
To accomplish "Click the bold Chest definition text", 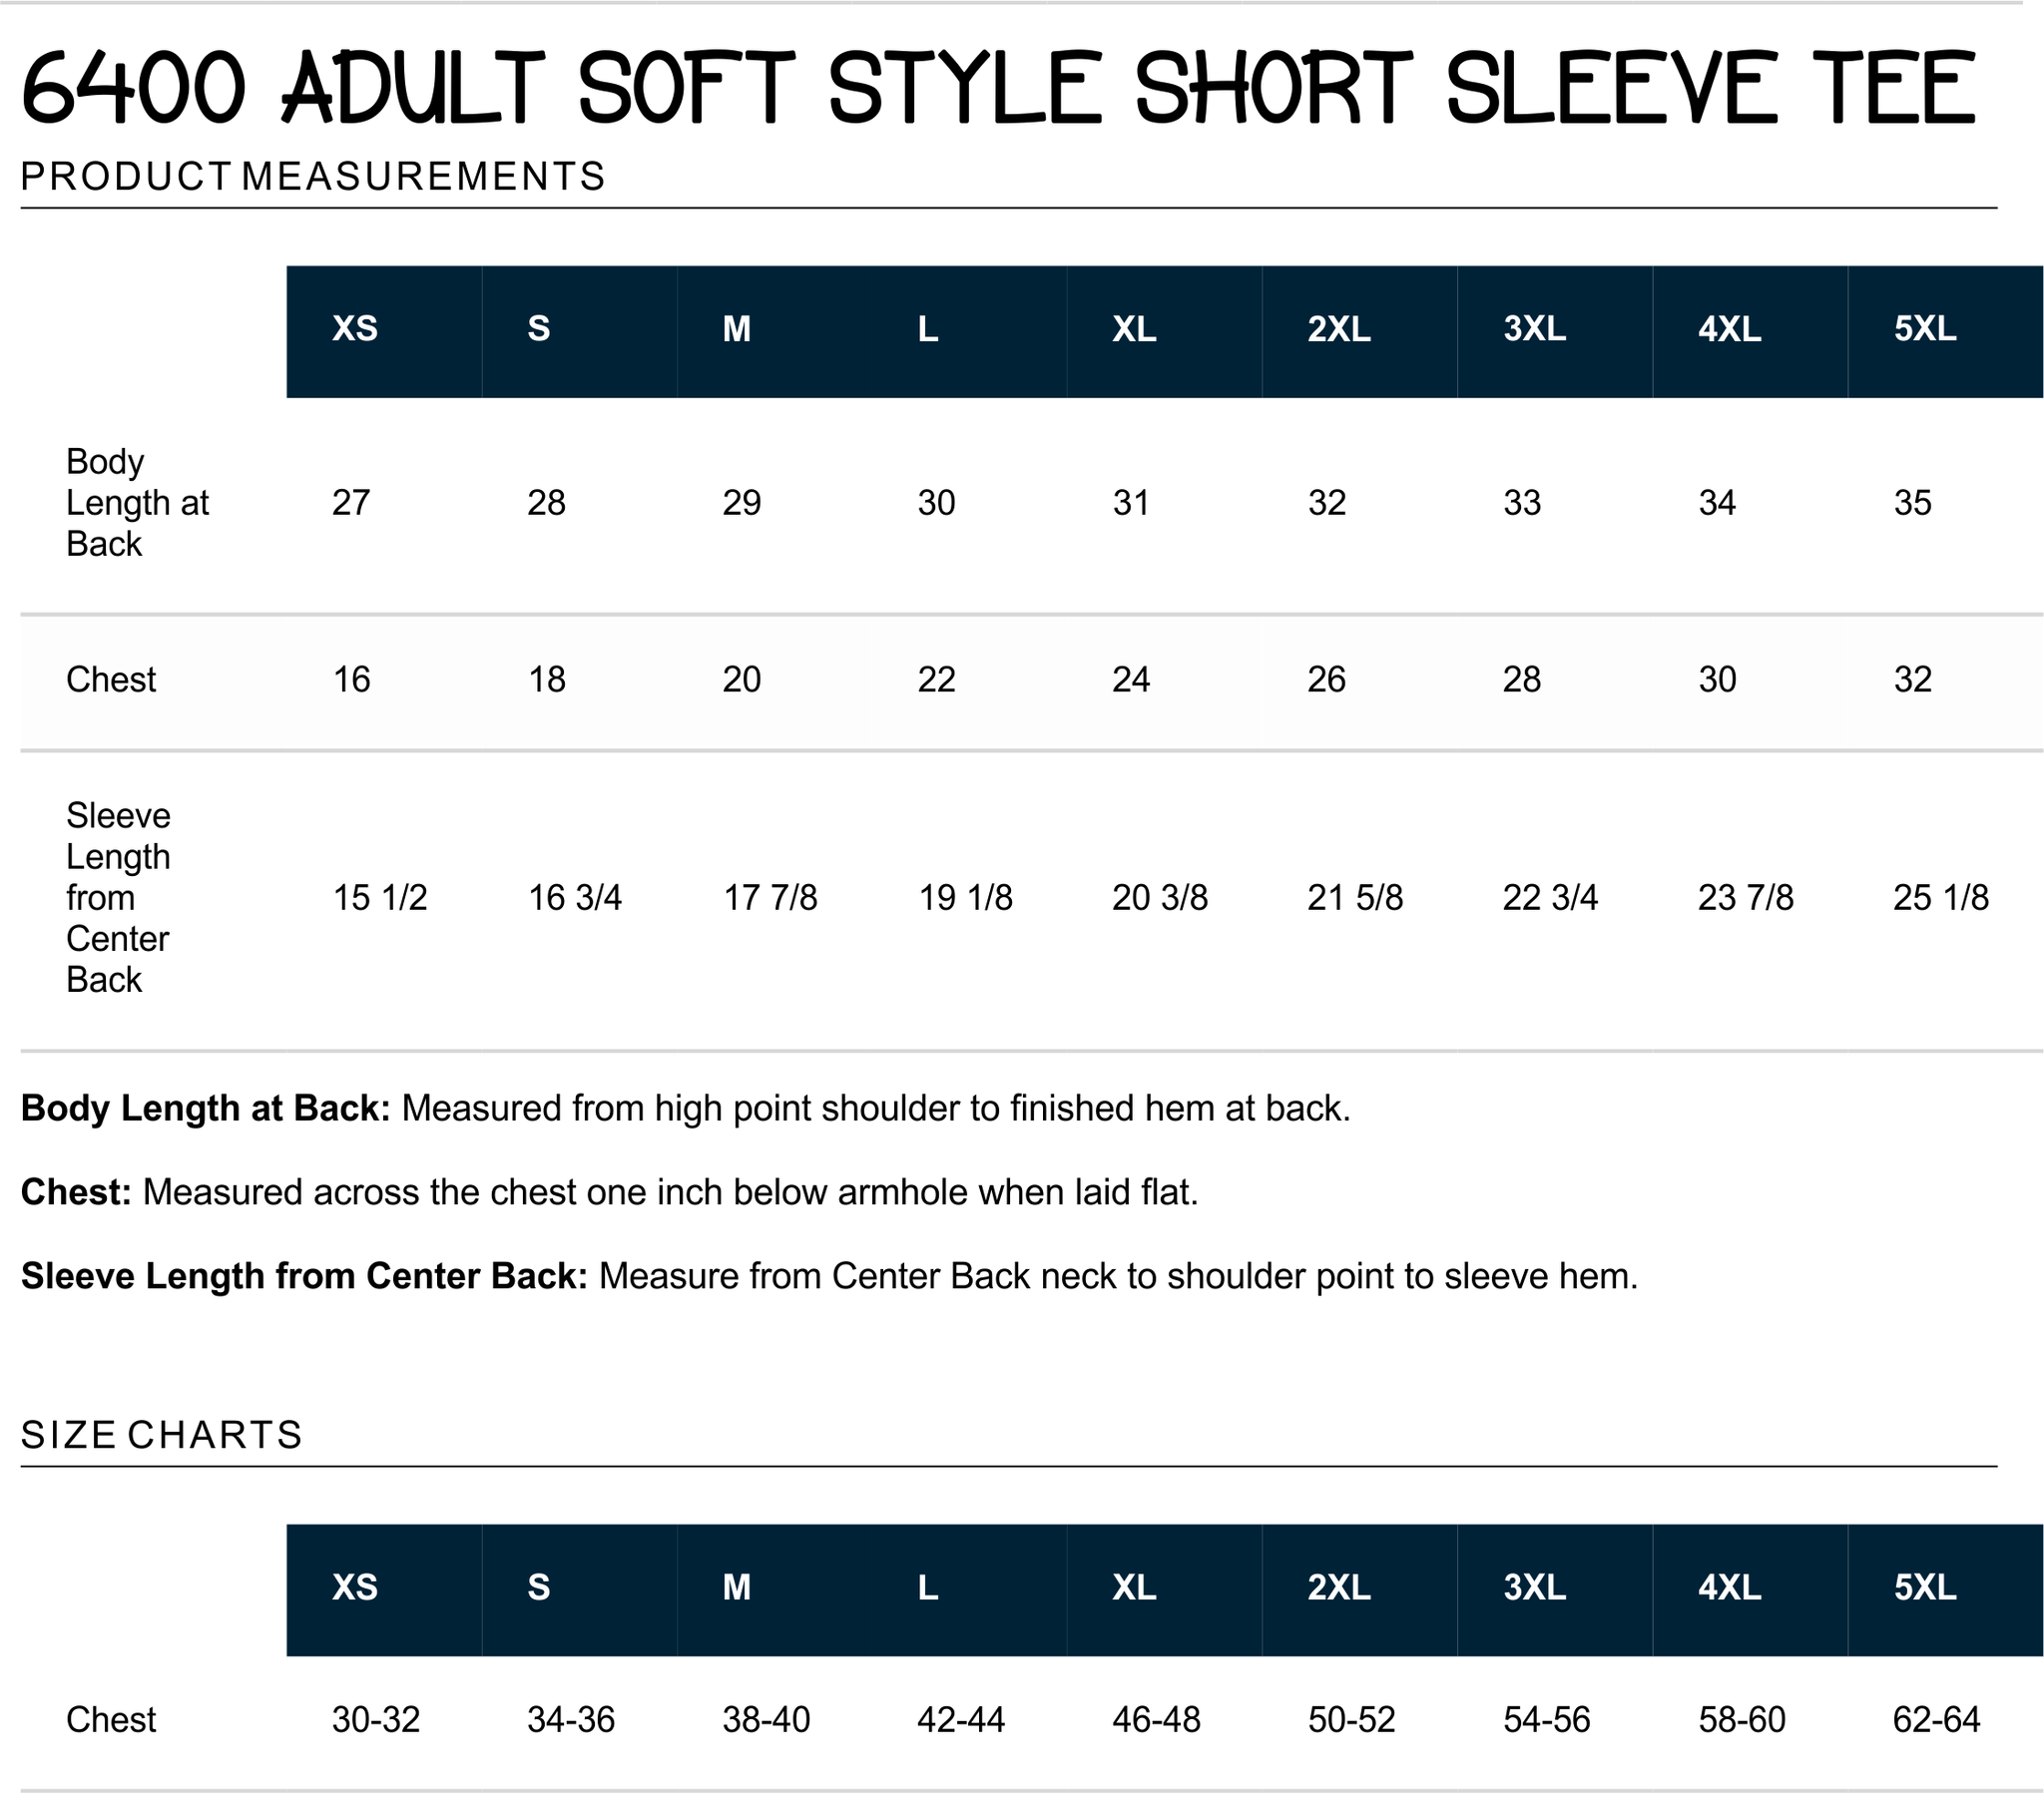I will pyautogui.click(x=76, y=1192).
